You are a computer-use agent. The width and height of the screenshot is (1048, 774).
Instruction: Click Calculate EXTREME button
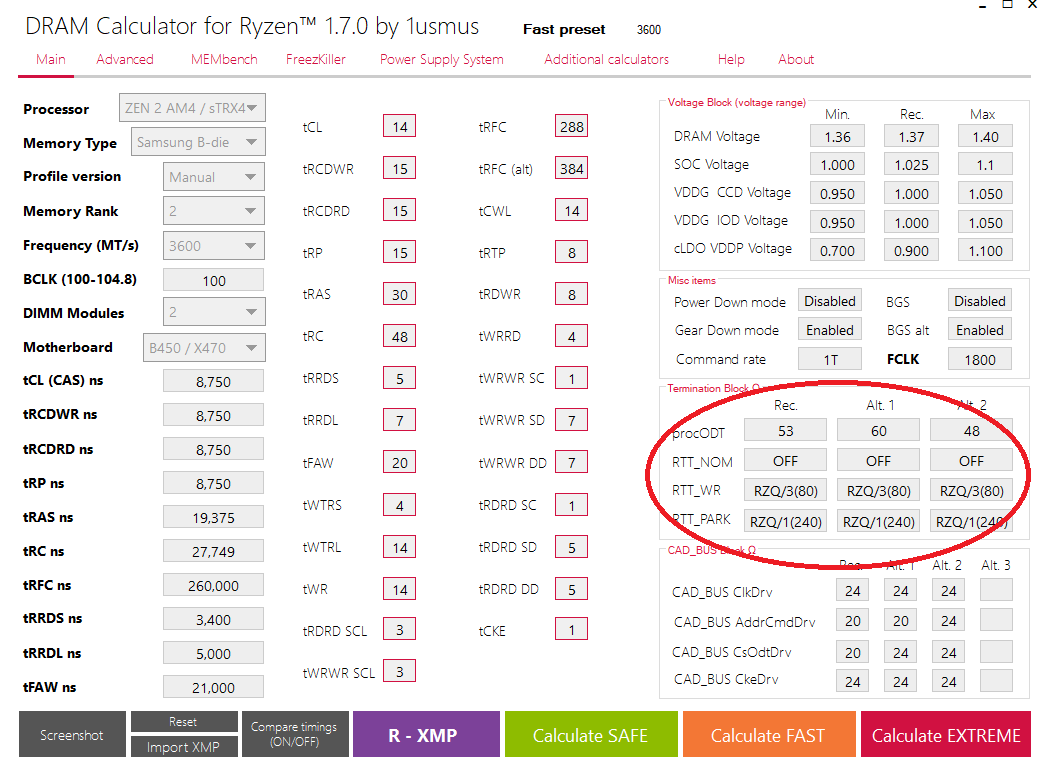(x=946, y=735)
